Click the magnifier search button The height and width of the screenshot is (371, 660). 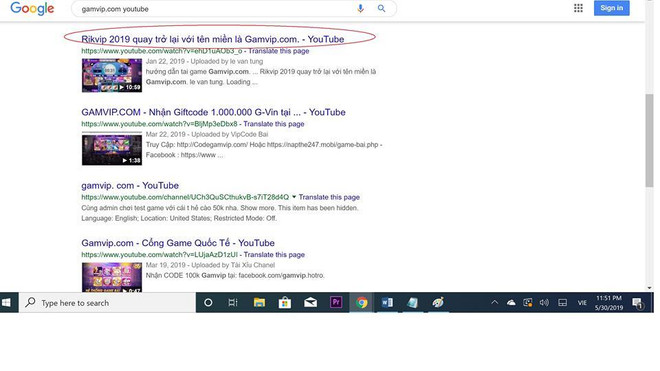tap(381, 8)
